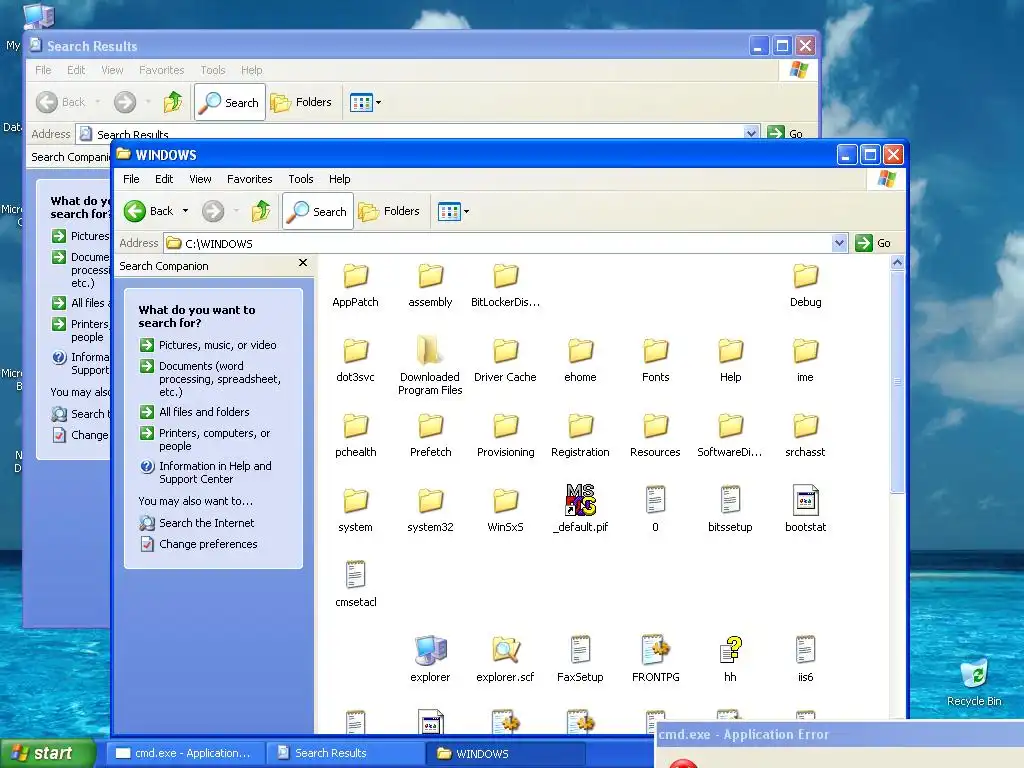This screenshot has width=1024, height=768.
Task: Select the BitLockerDis... folder
Action: coord(505,286)
